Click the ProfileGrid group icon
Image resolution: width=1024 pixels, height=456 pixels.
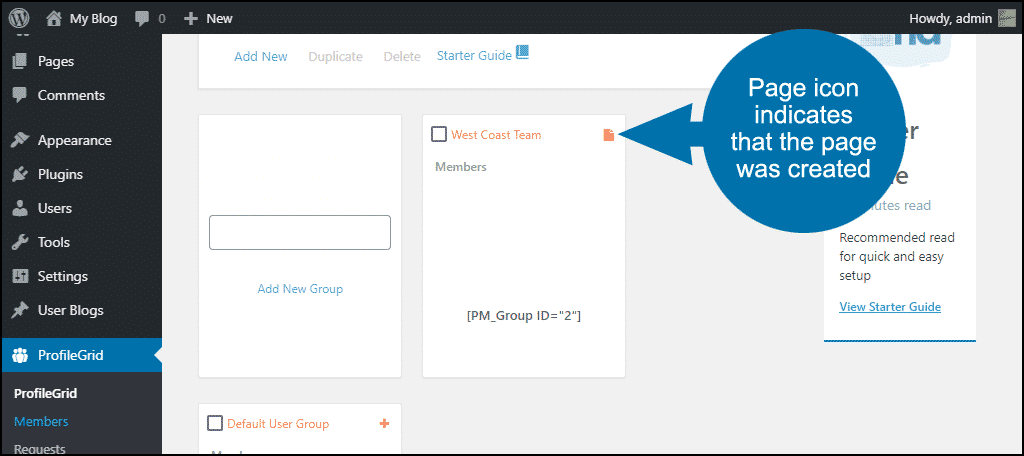tap(20, 355)
